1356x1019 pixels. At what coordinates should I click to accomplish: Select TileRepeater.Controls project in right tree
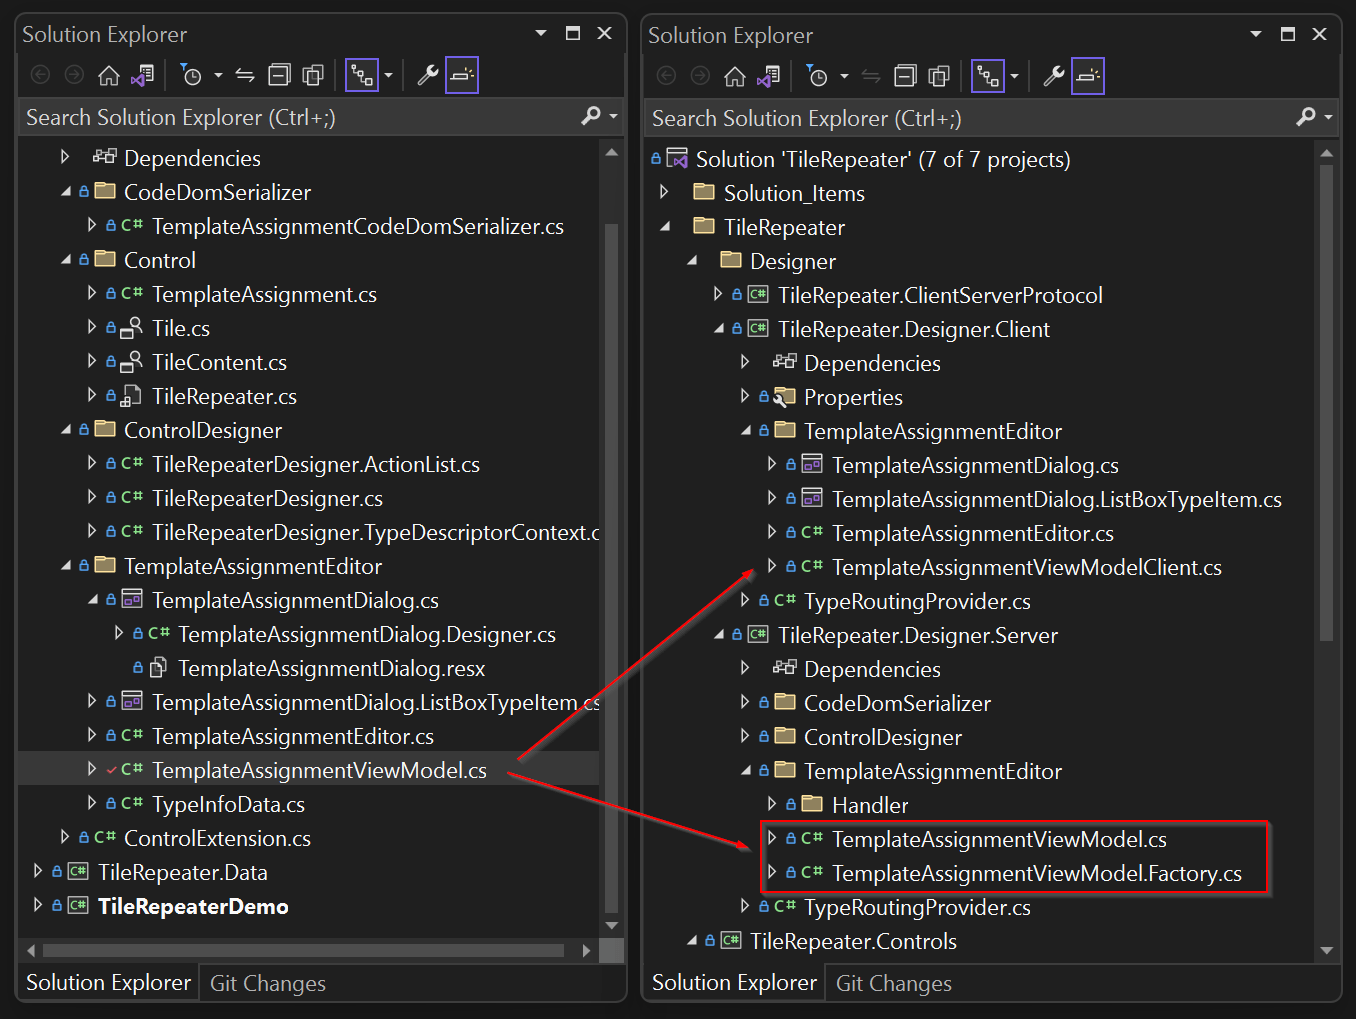(853, 941)
